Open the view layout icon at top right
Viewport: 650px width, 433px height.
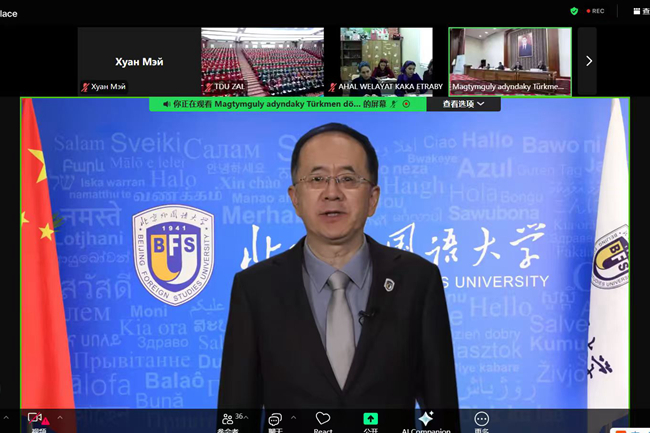638,11
